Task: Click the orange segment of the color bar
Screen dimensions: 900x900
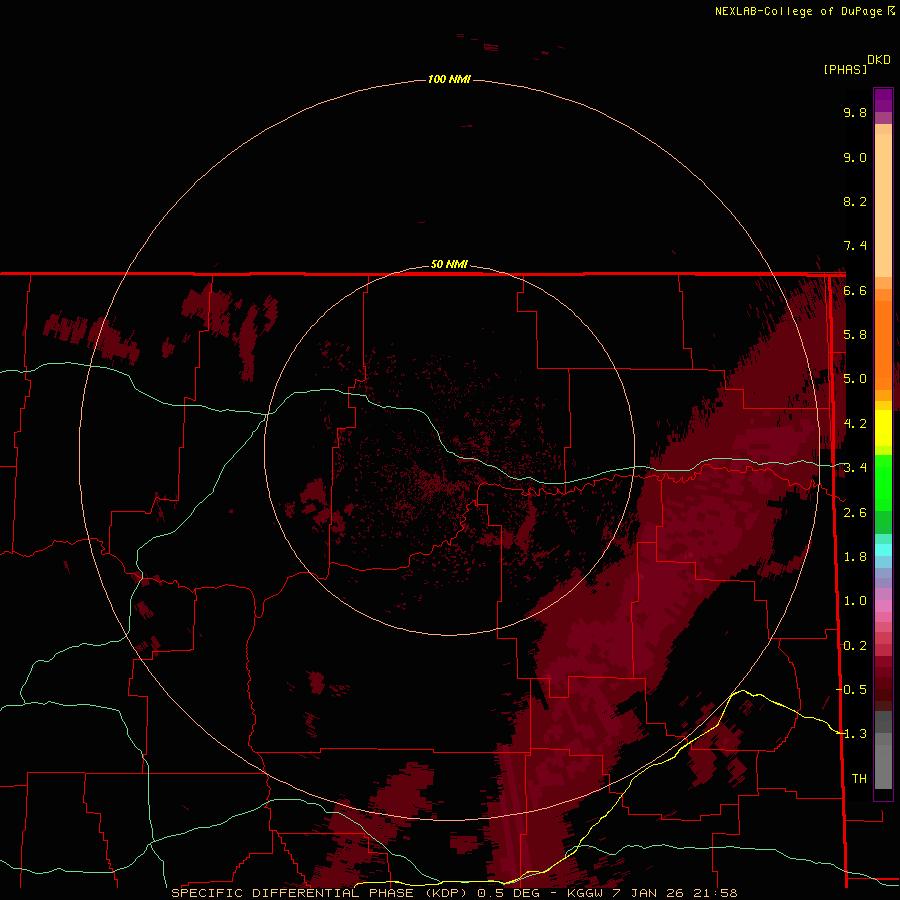Action: click(883, 344)
